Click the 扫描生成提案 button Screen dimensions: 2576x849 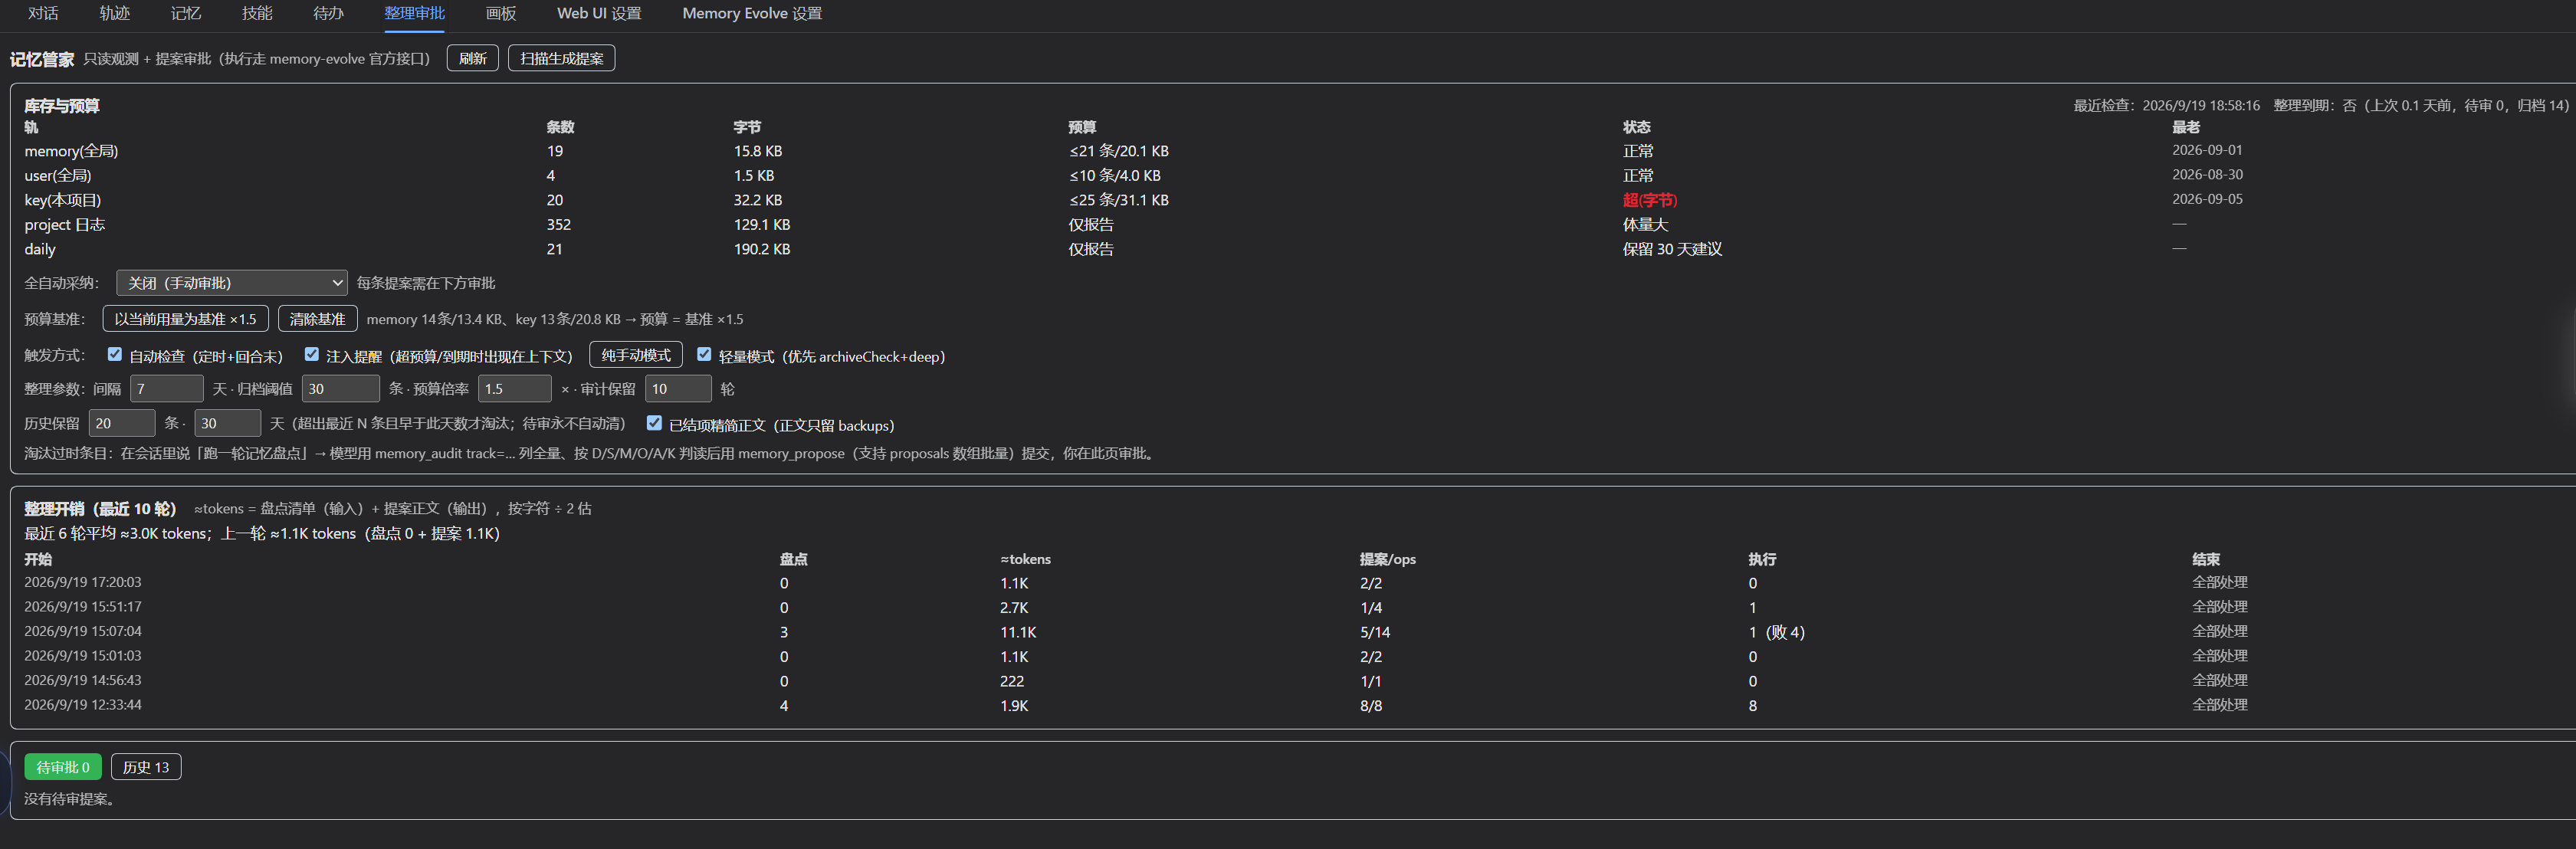(561, 58)
